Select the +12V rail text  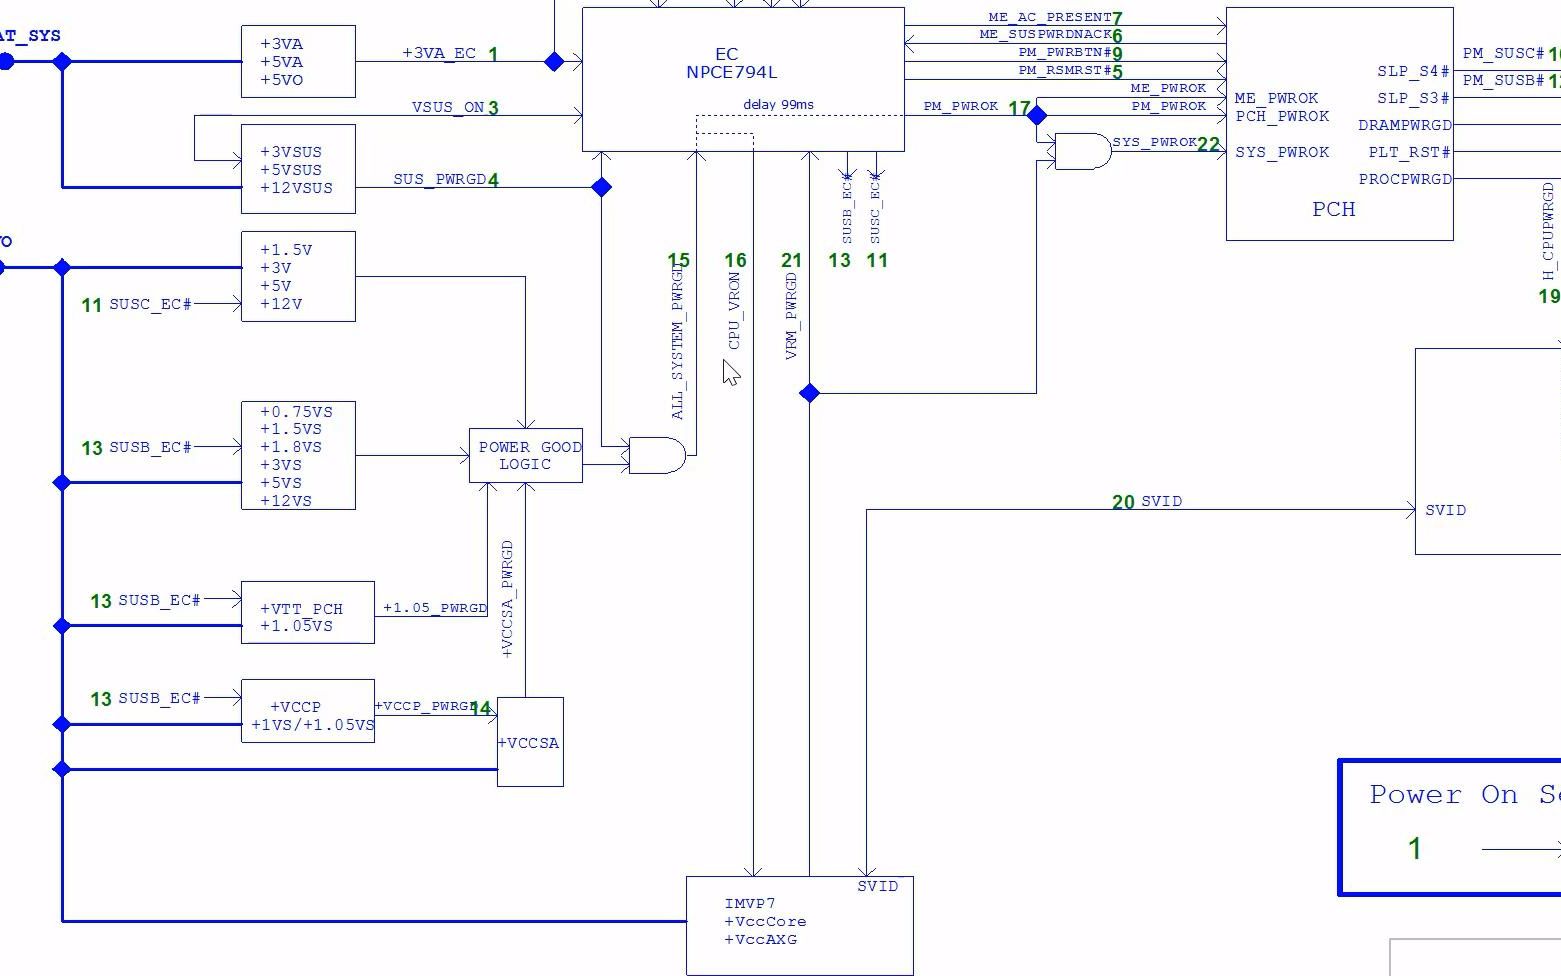[x=281, y=304]
